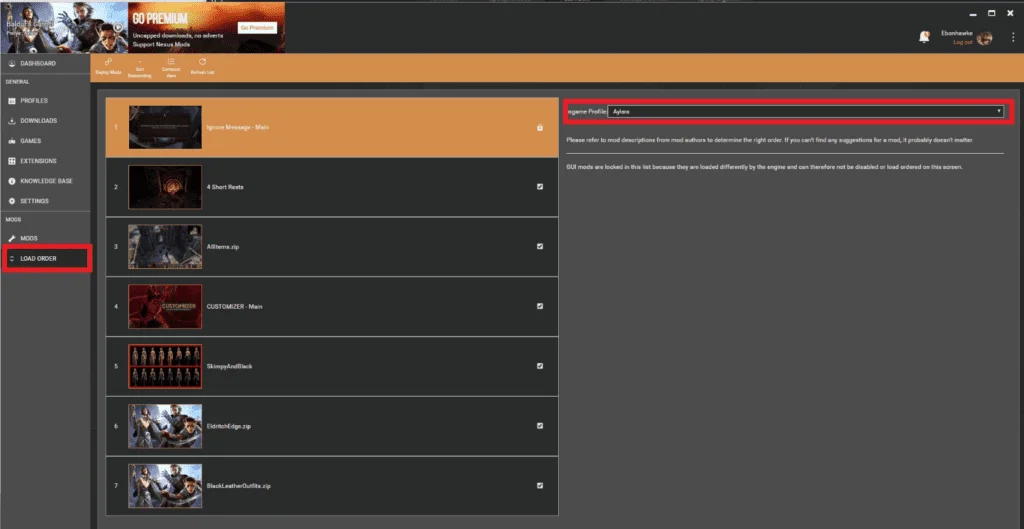This screenshot has width=1024, height=529.
Task: Click the Log out link
Action: click(962, 42)
